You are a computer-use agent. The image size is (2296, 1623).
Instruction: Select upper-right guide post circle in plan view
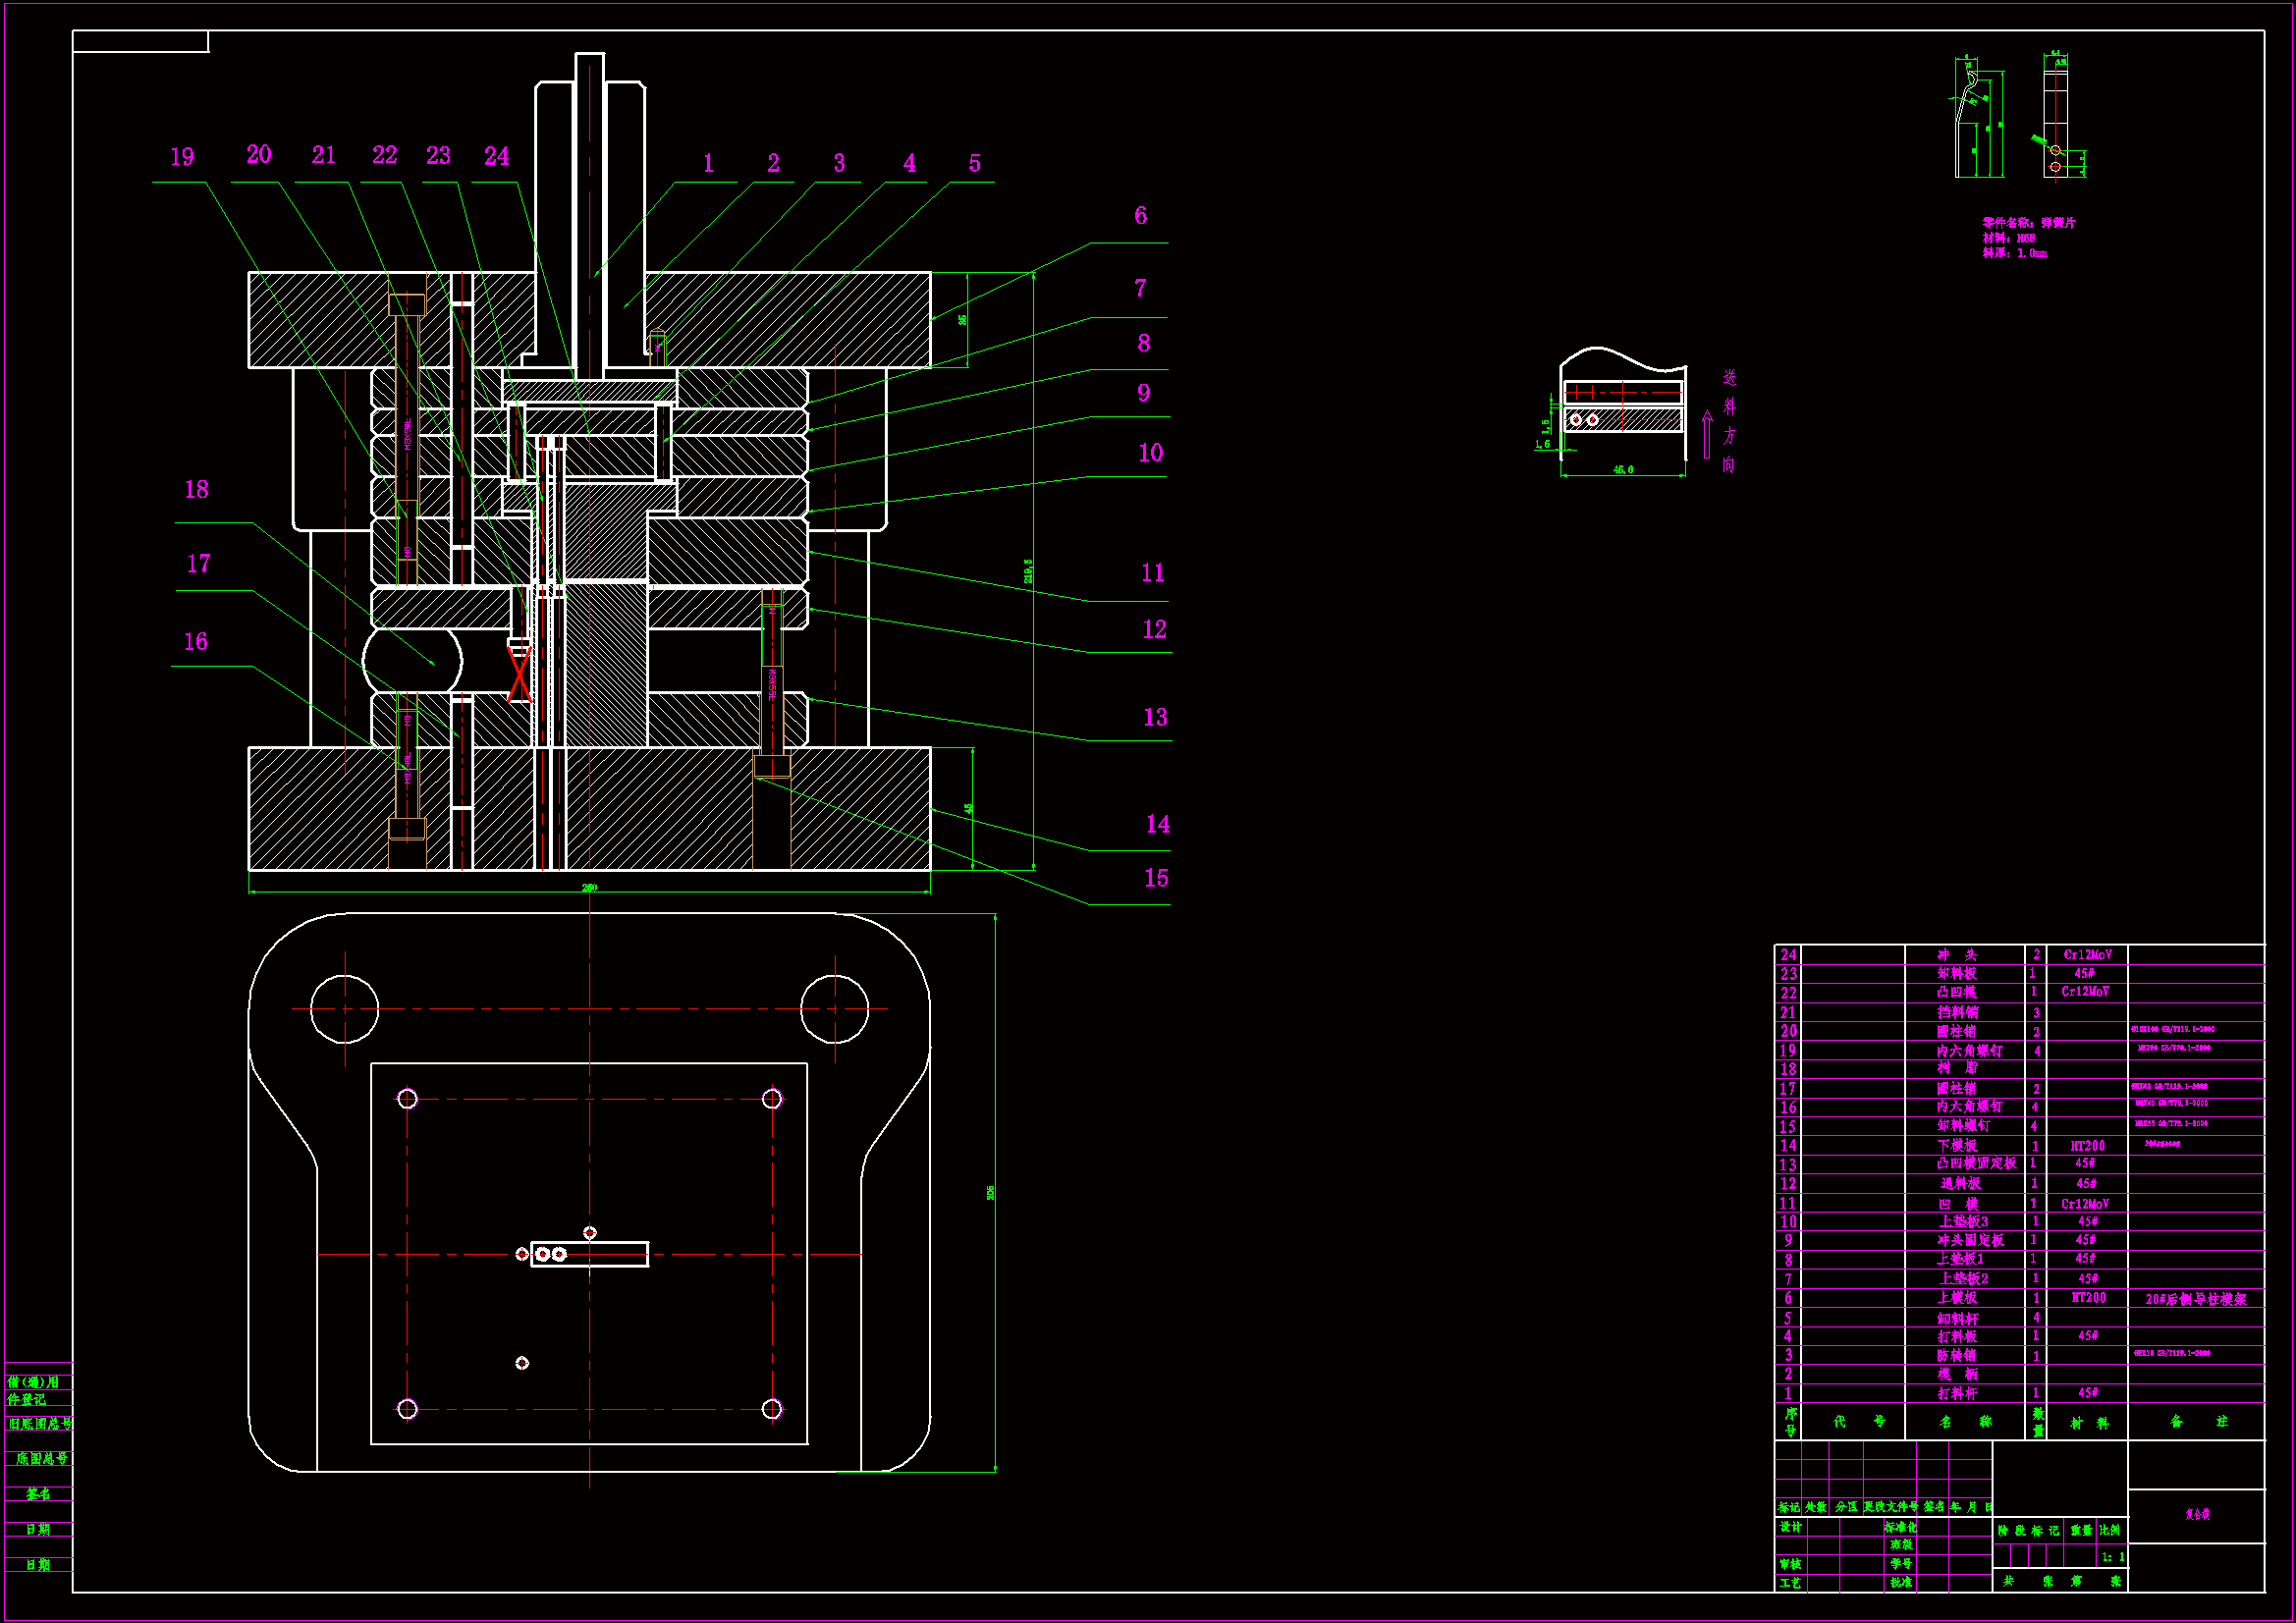pyautogui.click(x=834, y=1009)
